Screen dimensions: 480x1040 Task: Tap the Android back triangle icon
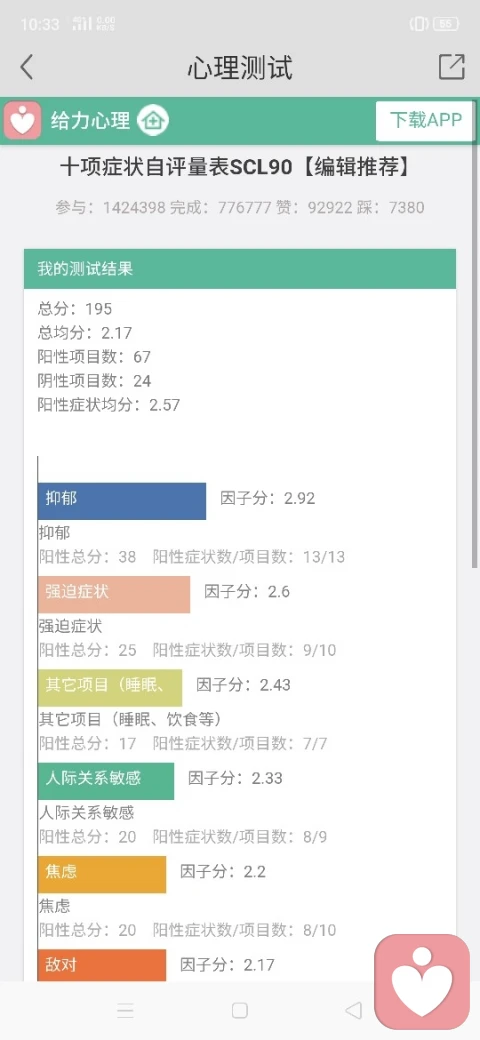pyautogui.click(x=354, y=1011)
